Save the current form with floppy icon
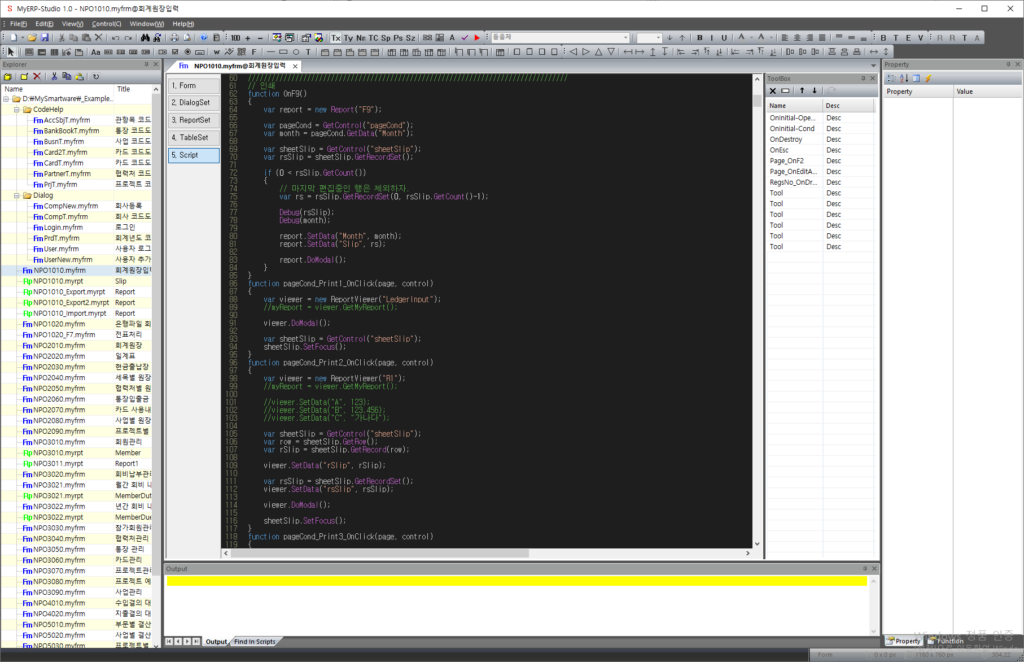1024x662 pixels. [x=44, y=38]
